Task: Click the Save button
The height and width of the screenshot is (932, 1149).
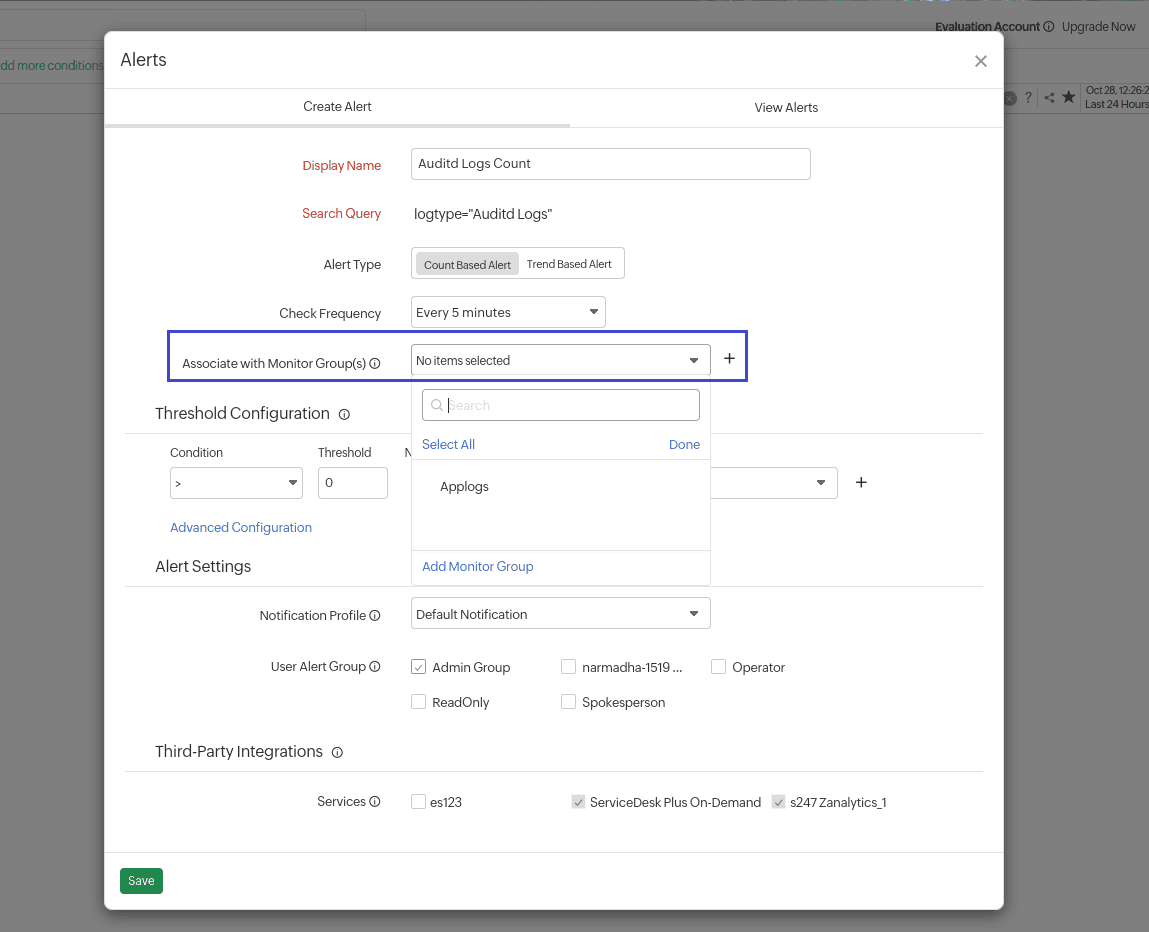Action: coord(141,881)
